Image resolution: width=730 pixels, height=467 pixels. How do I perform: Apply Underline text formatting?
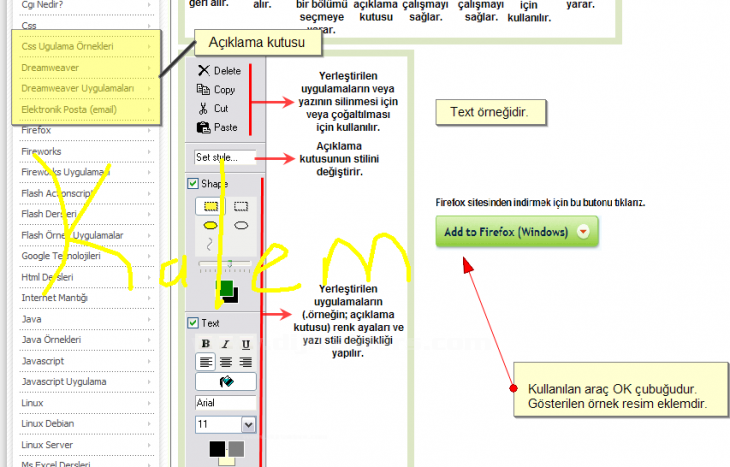click(x=245, y=344)
